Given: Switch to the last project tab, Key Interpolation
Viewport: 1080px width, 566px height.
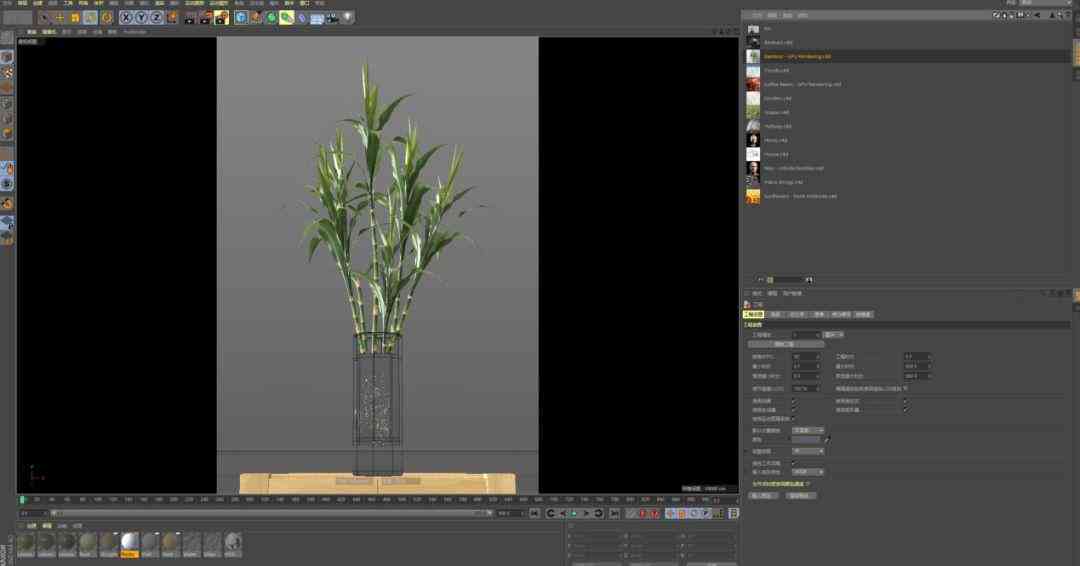Looking at the screenshot, I should pyautogui.click(x=863, y=315).
